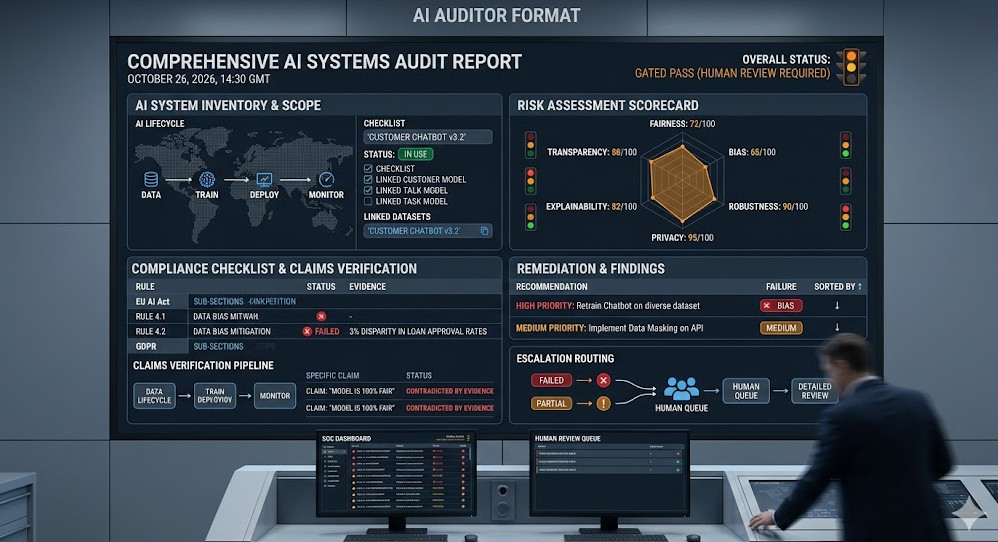The width and height of the screenshot is (998, 542).
Task: Click the X icon inside the BIAS badge
Action: point(767,305)
